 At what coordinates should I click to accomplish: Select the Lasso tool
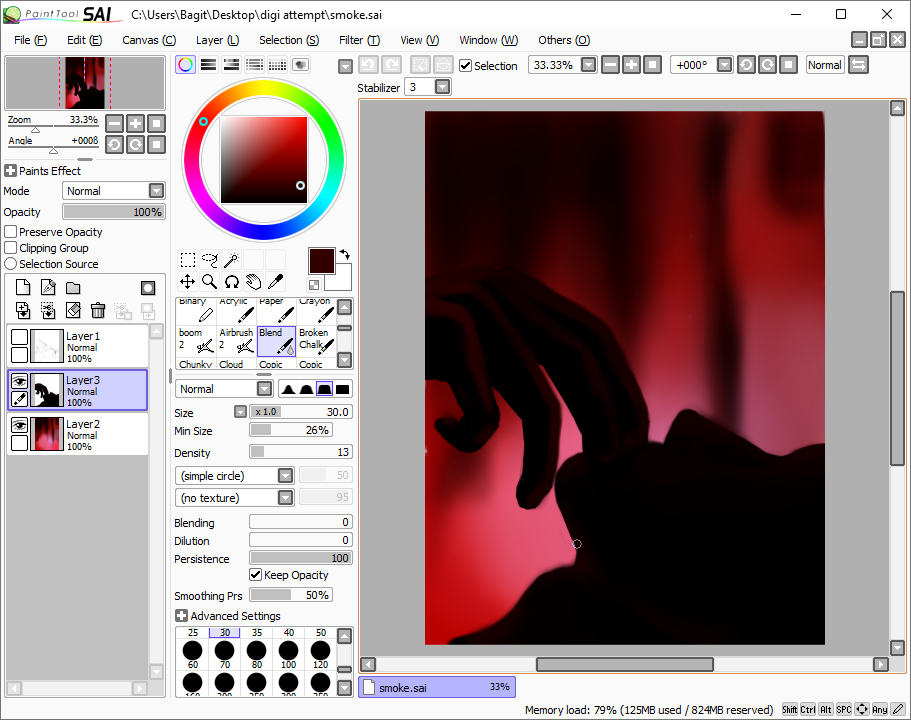point(209,259)
